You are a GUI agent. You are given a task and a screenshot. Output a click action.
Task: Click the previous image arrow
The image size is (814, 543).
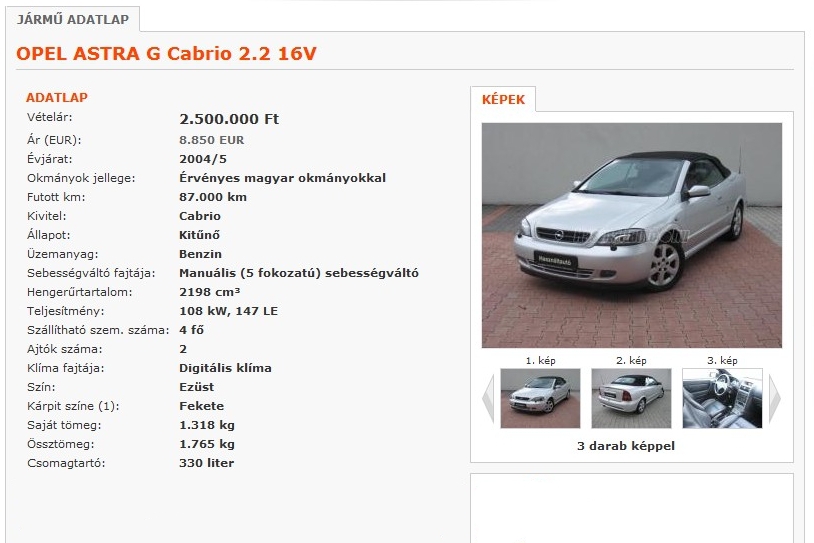[487, 398]
